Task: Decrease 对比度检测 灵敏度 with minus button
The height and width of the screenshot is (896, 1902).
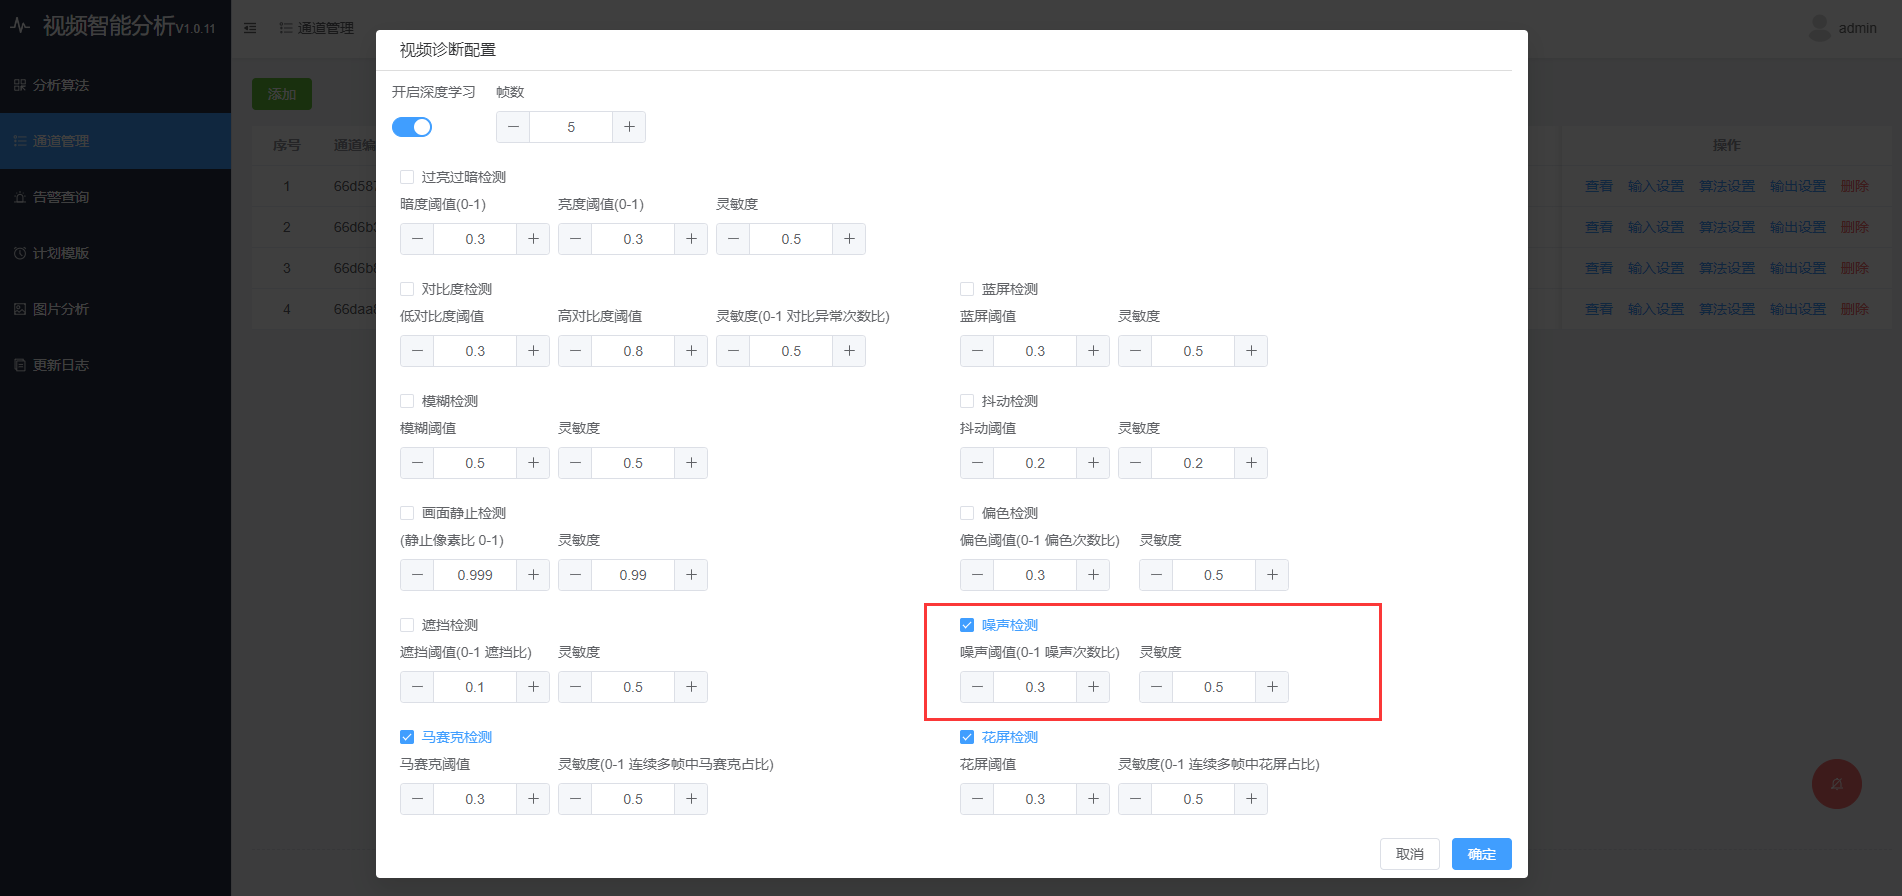Action: click(733, 351)
